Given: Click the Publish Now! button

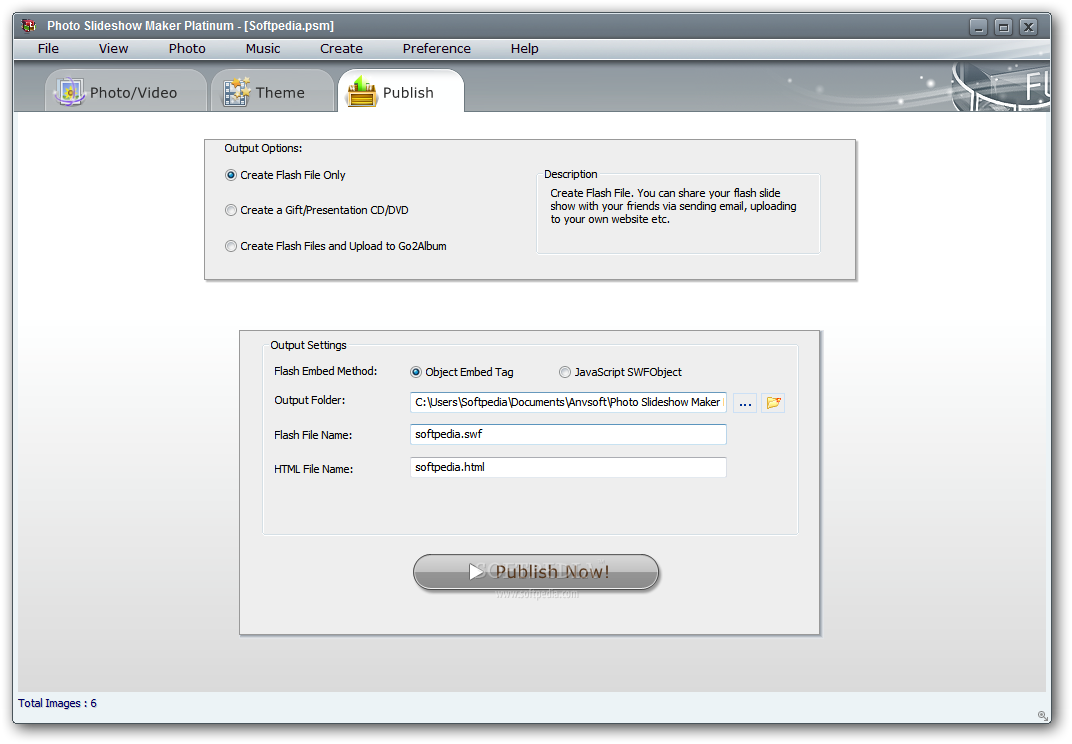Looking at the screenshot, I should tap(536, 572).
